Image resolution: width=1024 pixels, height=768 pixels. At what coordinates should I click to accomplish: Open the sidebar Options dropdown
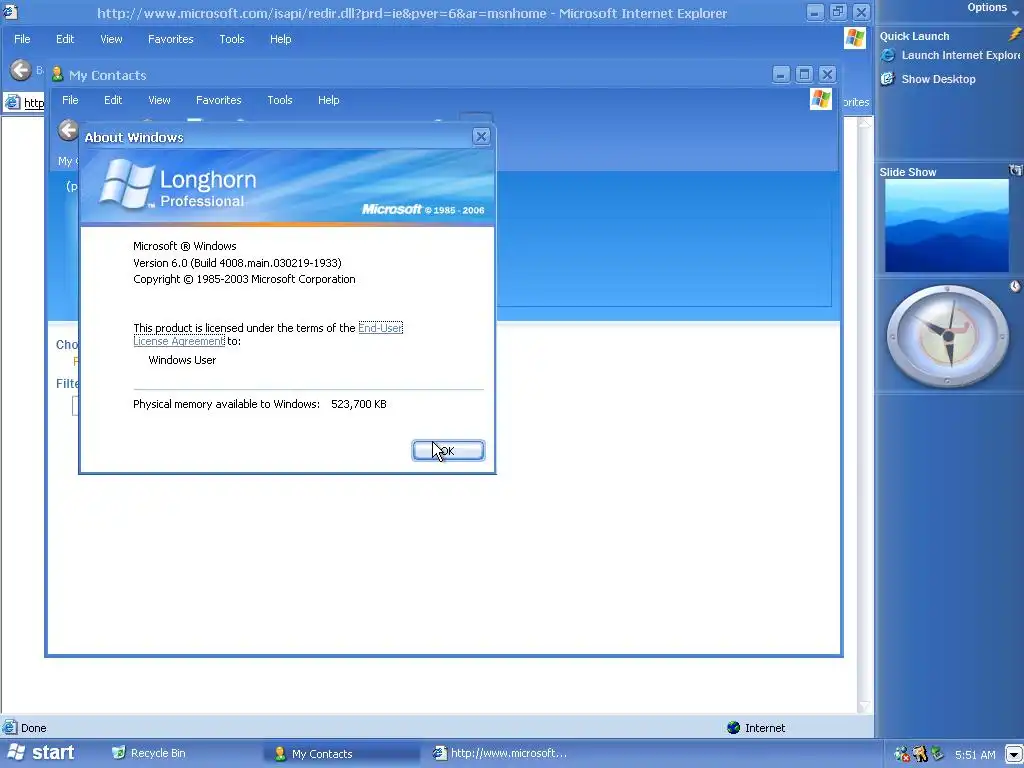coord(992,8)
